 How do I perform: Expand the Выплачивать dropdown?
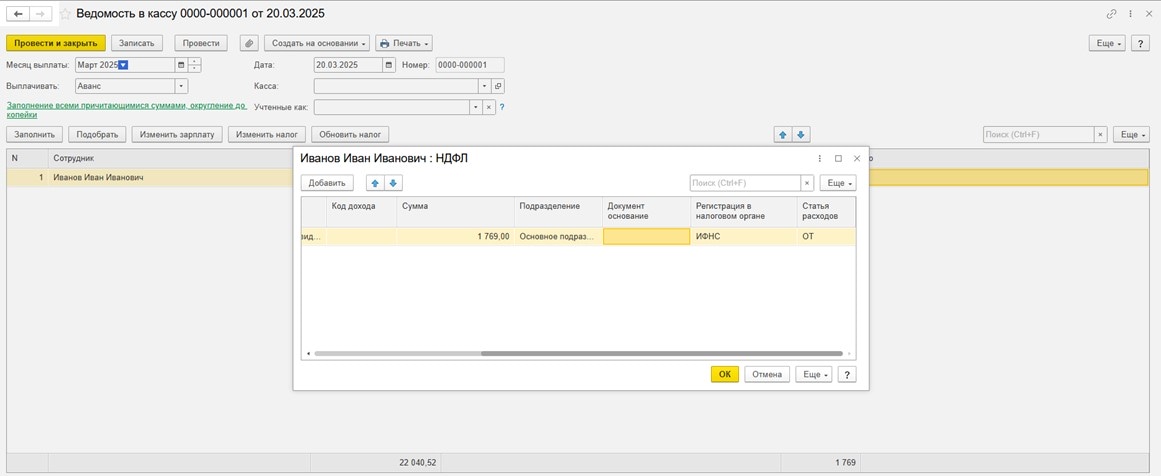(x=181, y=86)
